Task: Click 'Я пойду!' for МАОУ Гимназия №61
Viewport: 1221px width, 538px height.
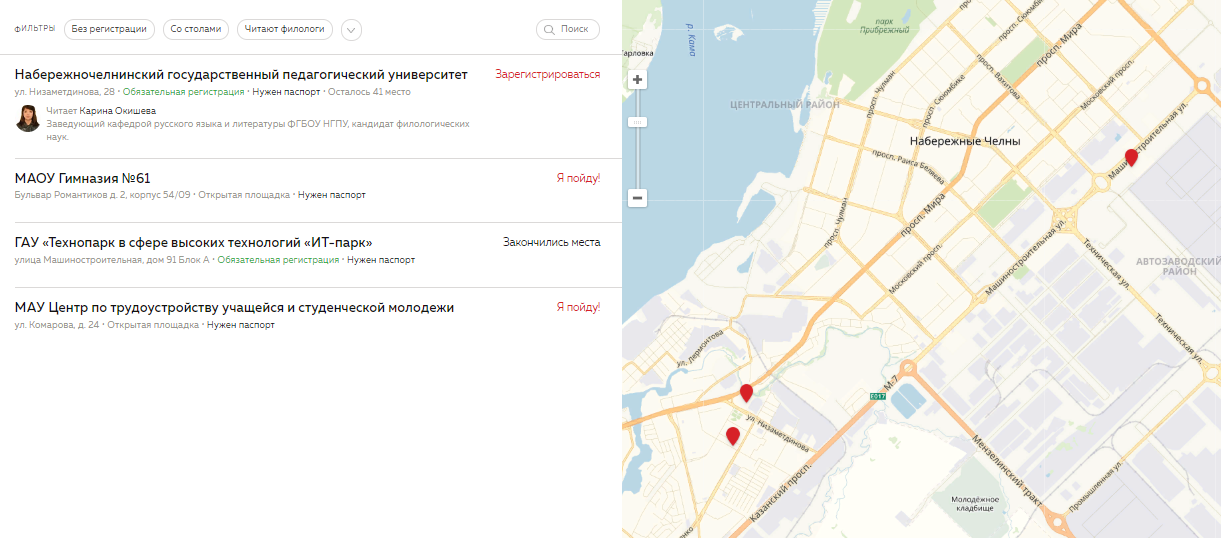Action: pyautogui.click(x=578, y=179)
